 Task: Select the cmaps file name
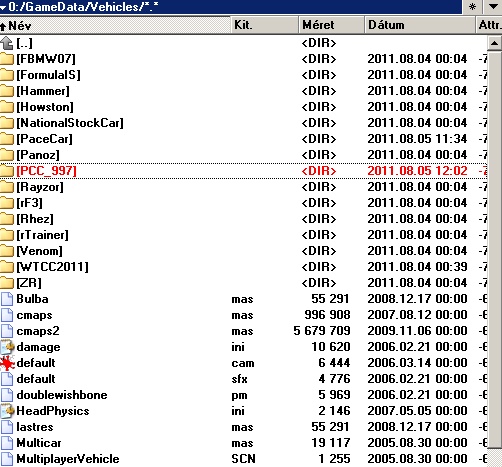34,315
